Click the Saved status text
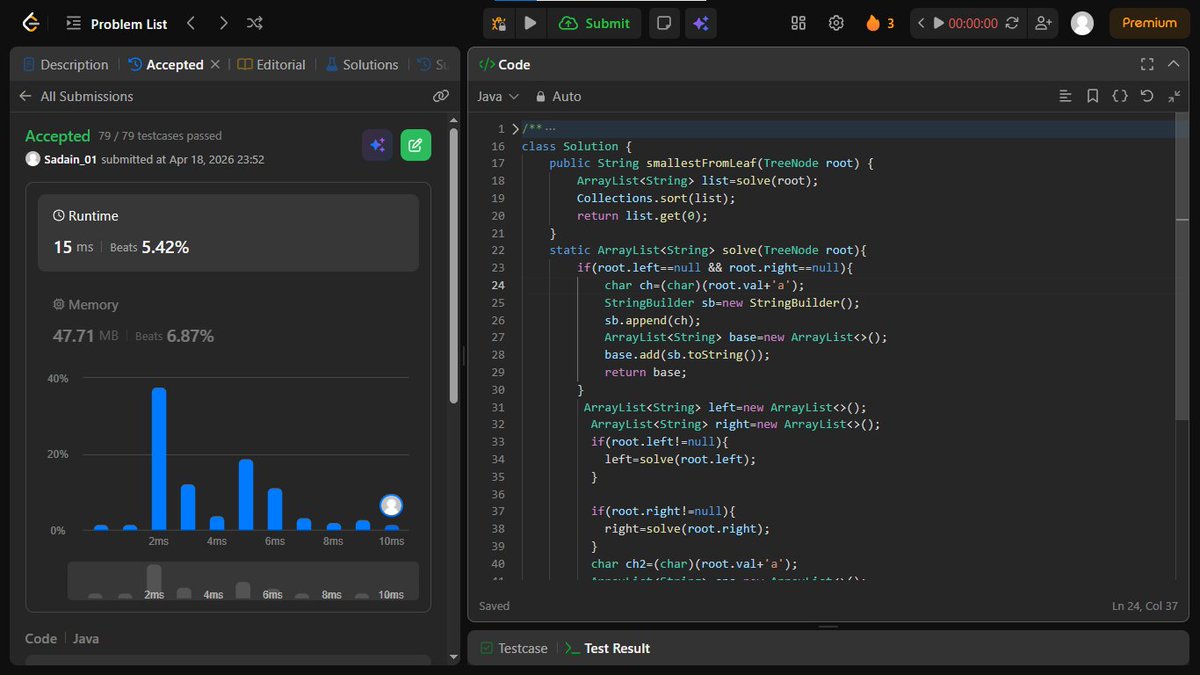1200x675 pixels. click(x=494, y=606)
